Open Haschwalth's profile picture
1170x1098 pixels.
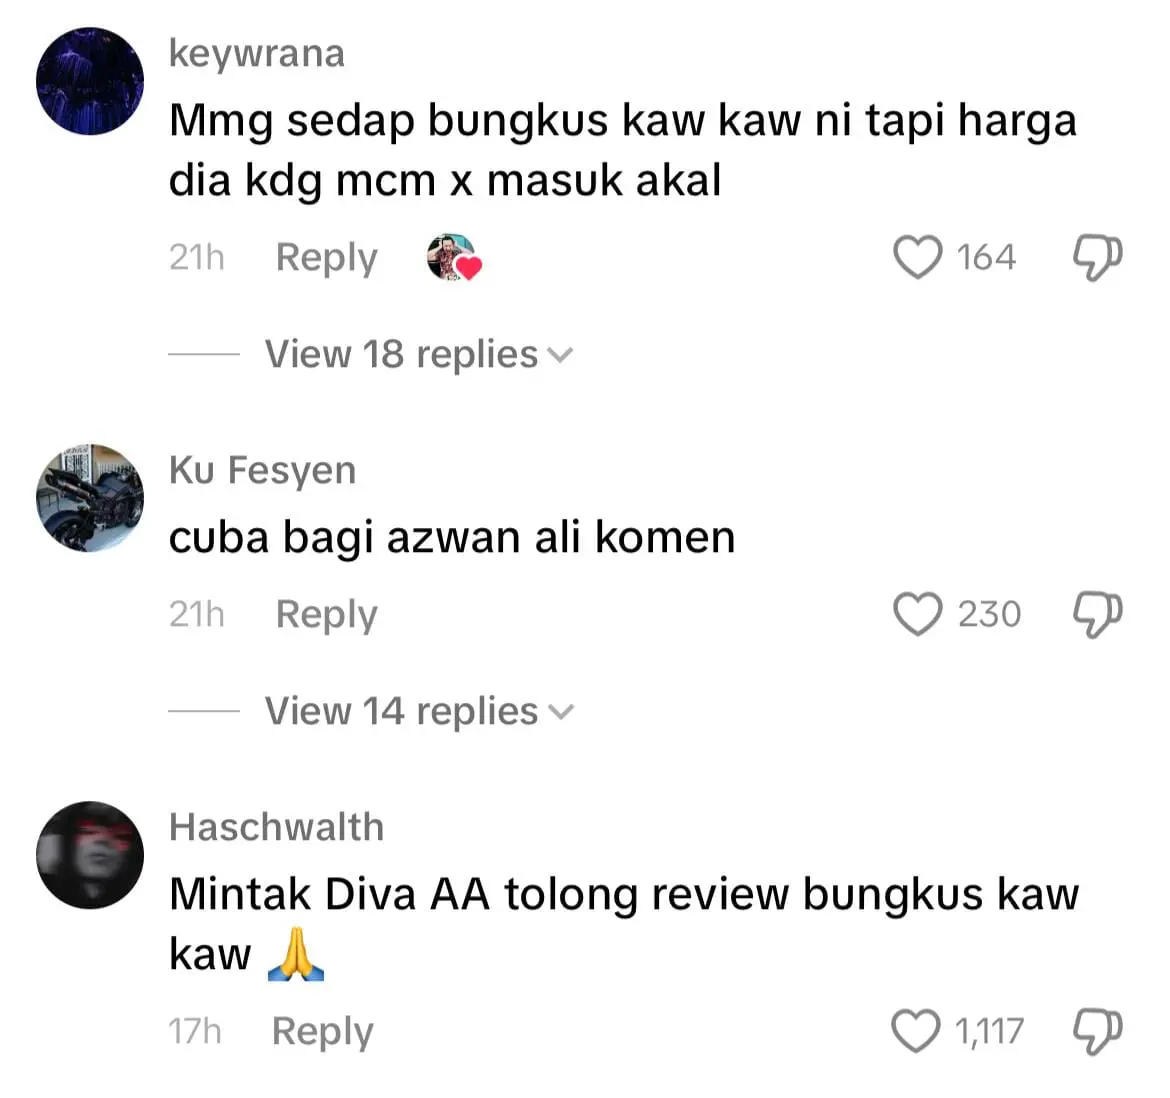(90, 855)
